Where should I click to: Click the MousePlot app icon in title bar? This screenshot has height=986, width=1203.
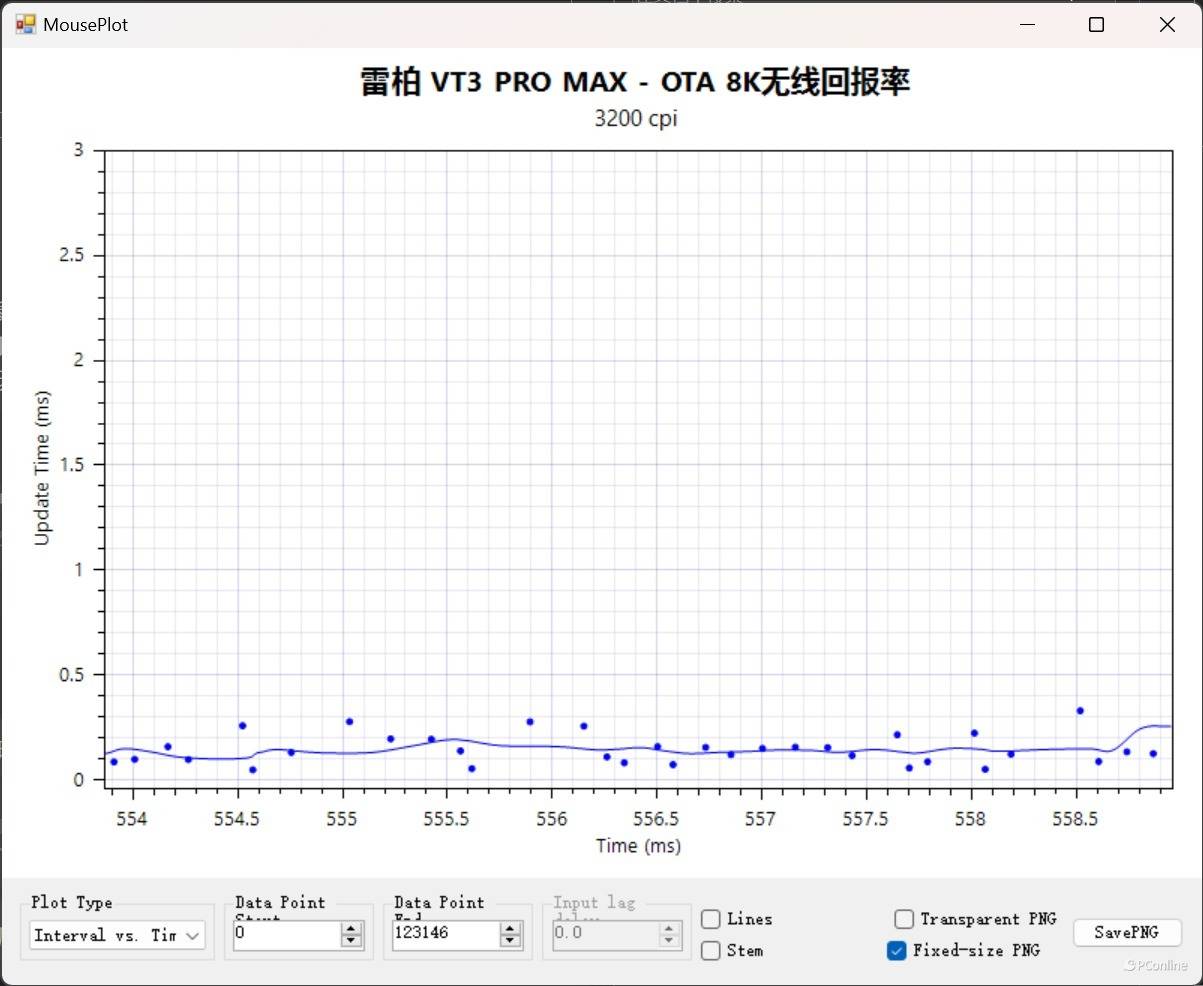click(25, 24)
